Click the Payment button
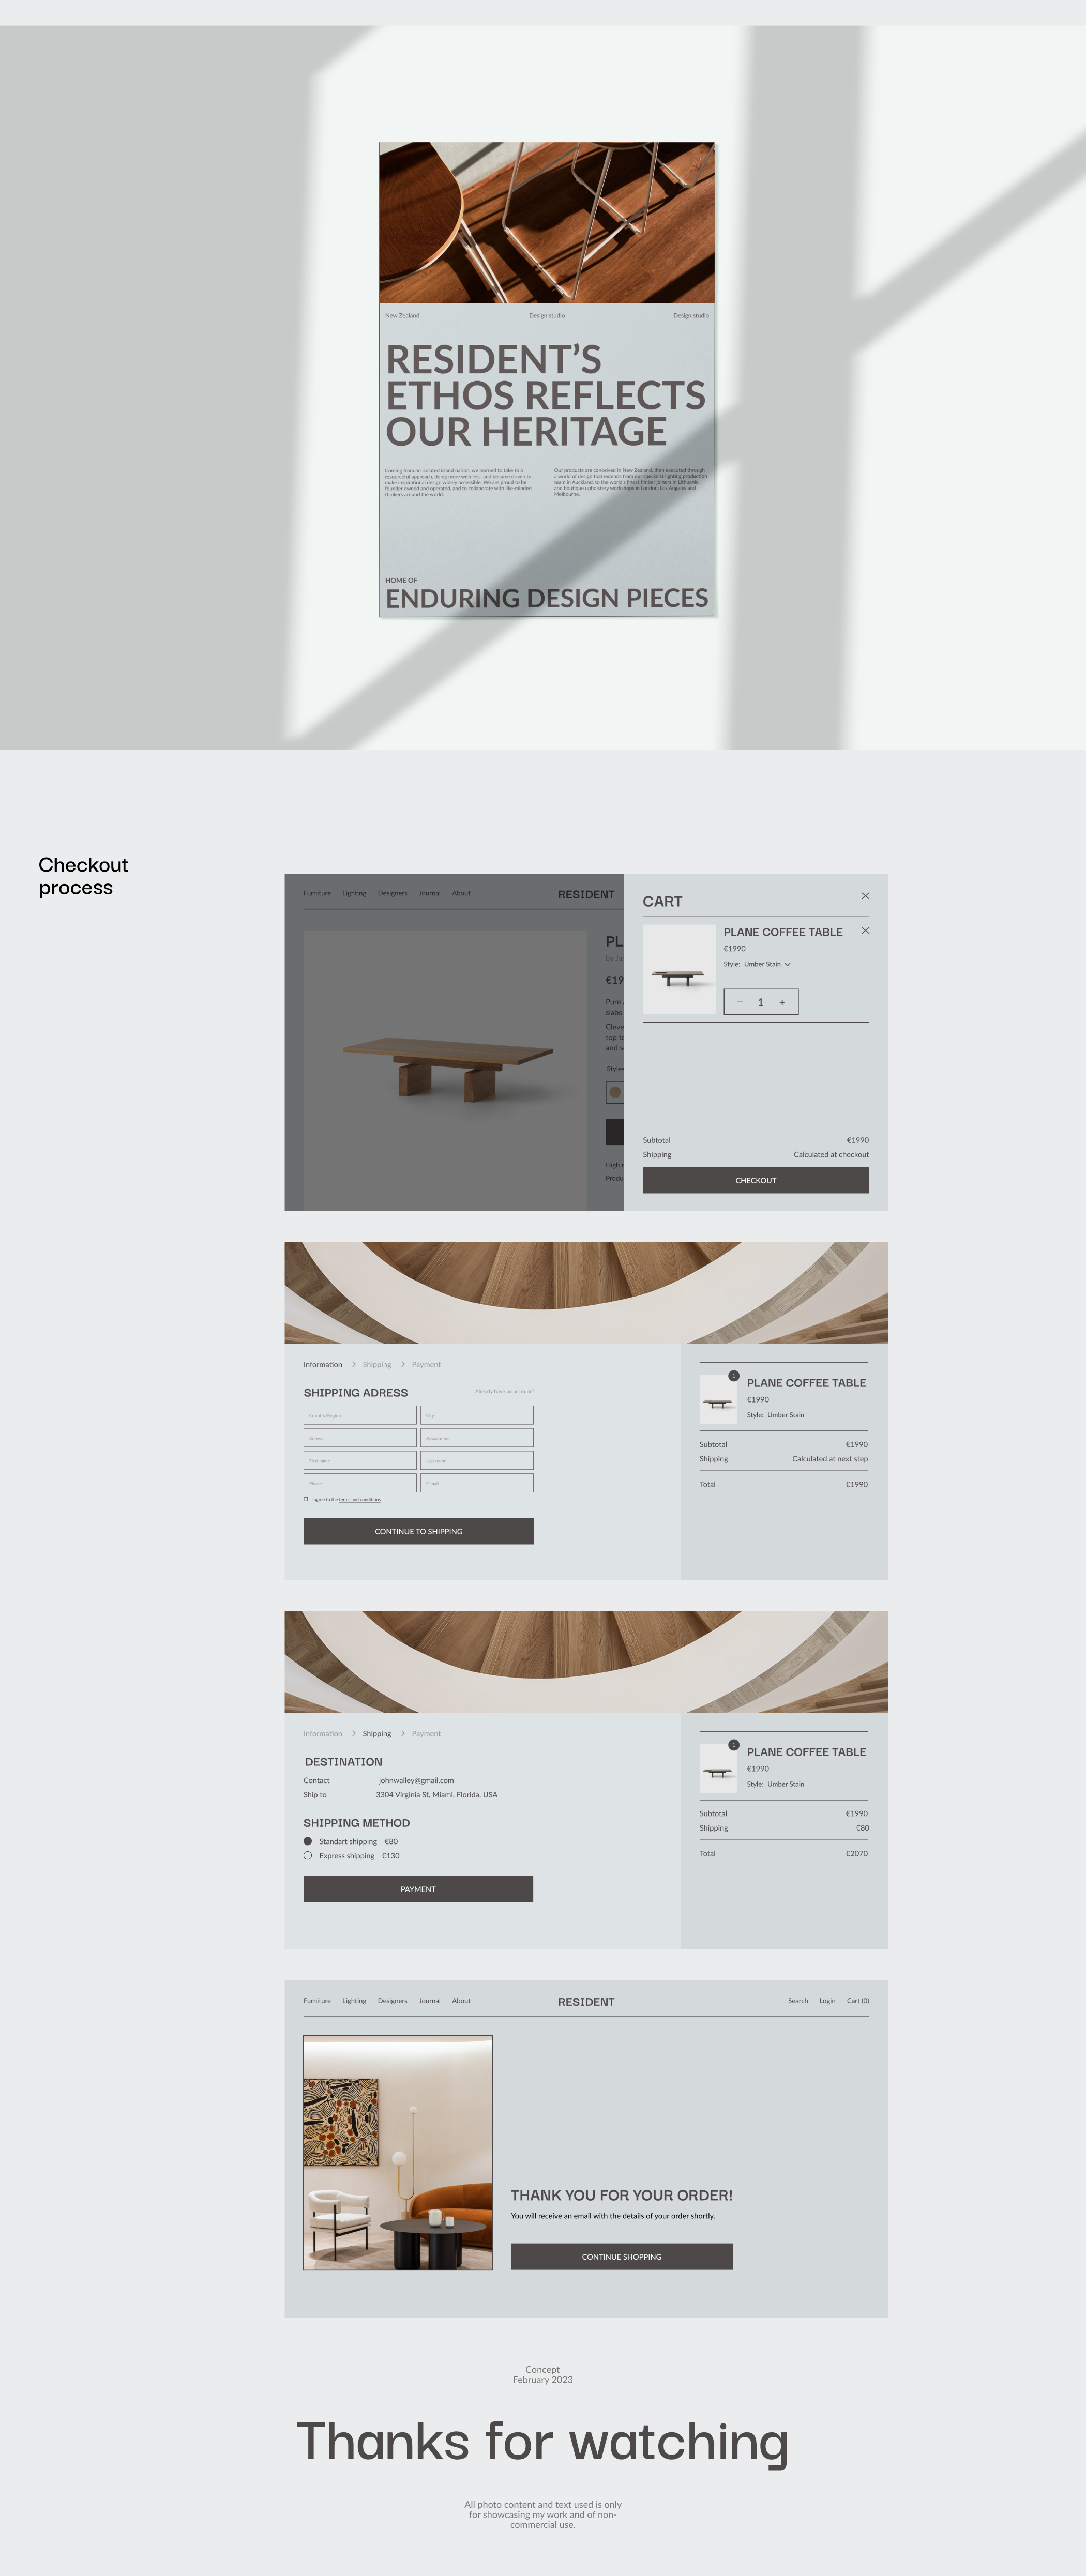Screen dimensions: 1086x2576 click(x=418, y=1889)
